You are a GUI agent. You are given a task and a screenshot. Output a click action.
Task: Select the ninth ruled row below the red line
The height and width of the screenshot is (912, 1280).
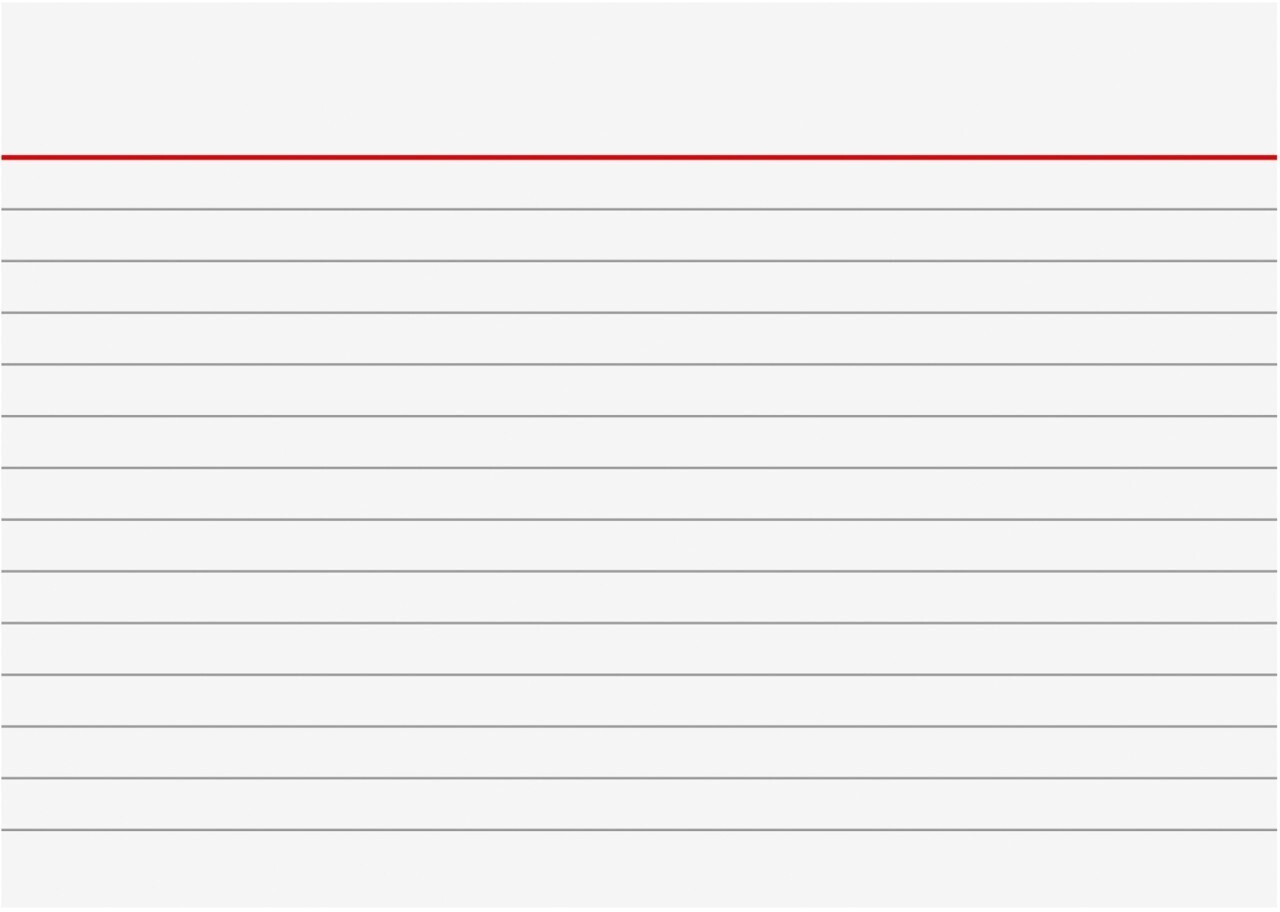tap(640, 597)
